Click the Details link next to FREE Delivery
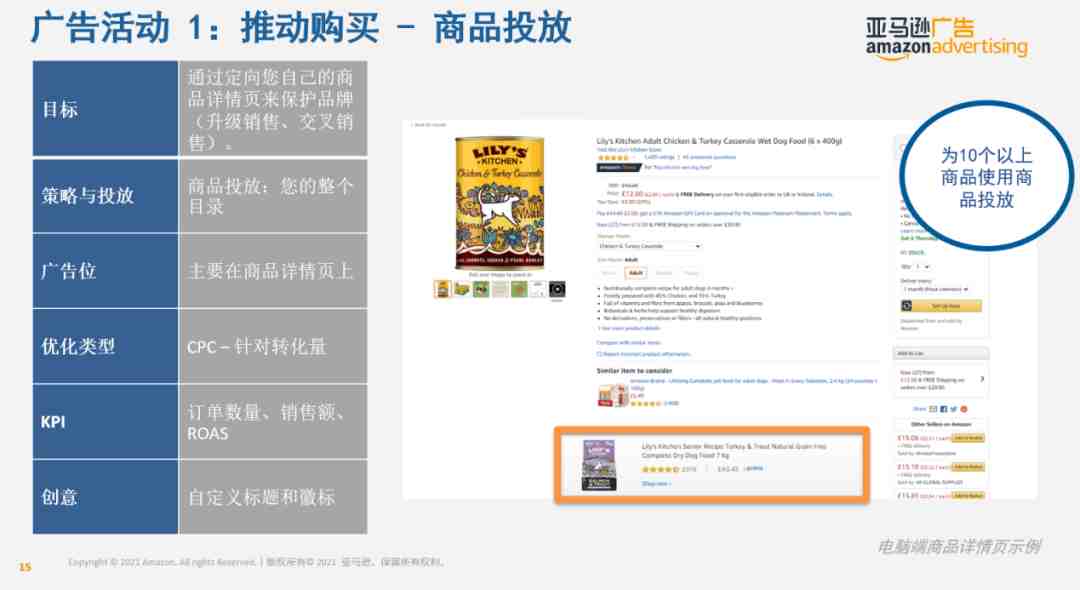The width and height of the screenshot is (1080, 590). (x=824, y=195)
